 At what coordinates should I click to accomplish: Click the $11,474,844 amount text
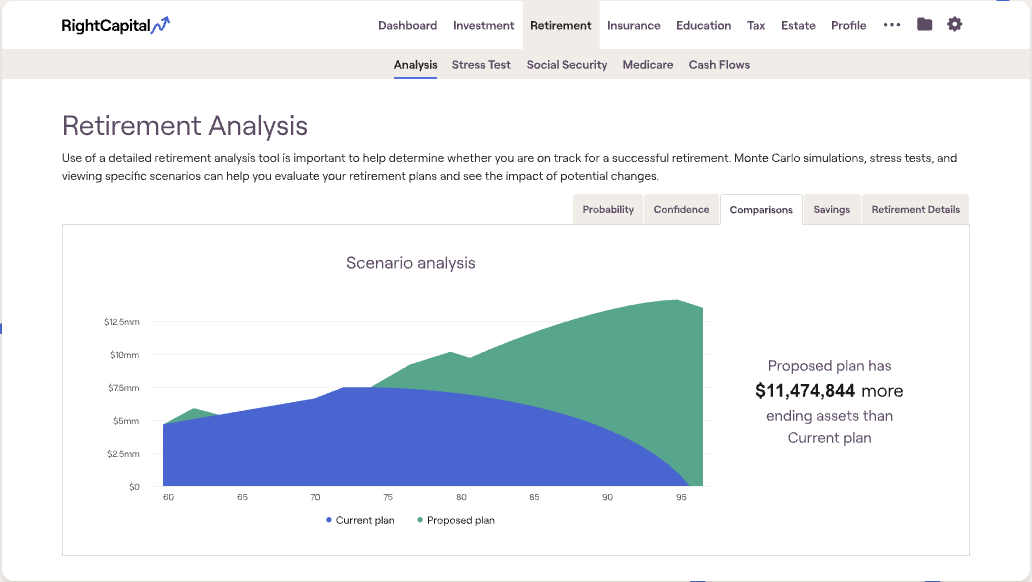[x=805, y=390]
